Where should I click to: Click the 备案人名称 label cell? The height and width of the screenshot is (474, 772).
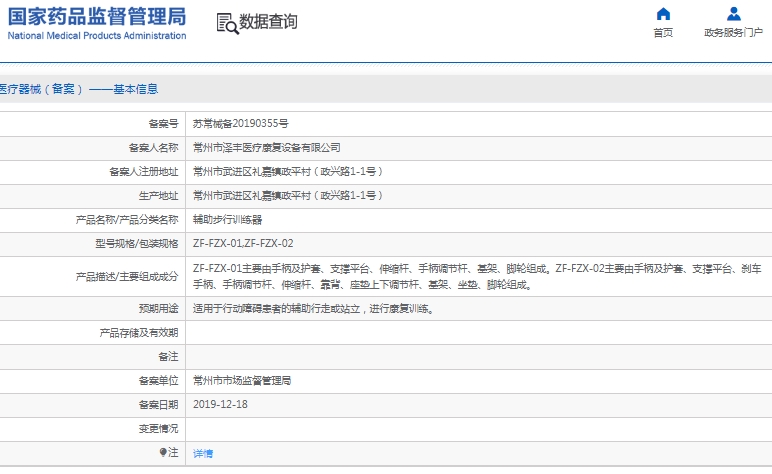tap(154, 148)
